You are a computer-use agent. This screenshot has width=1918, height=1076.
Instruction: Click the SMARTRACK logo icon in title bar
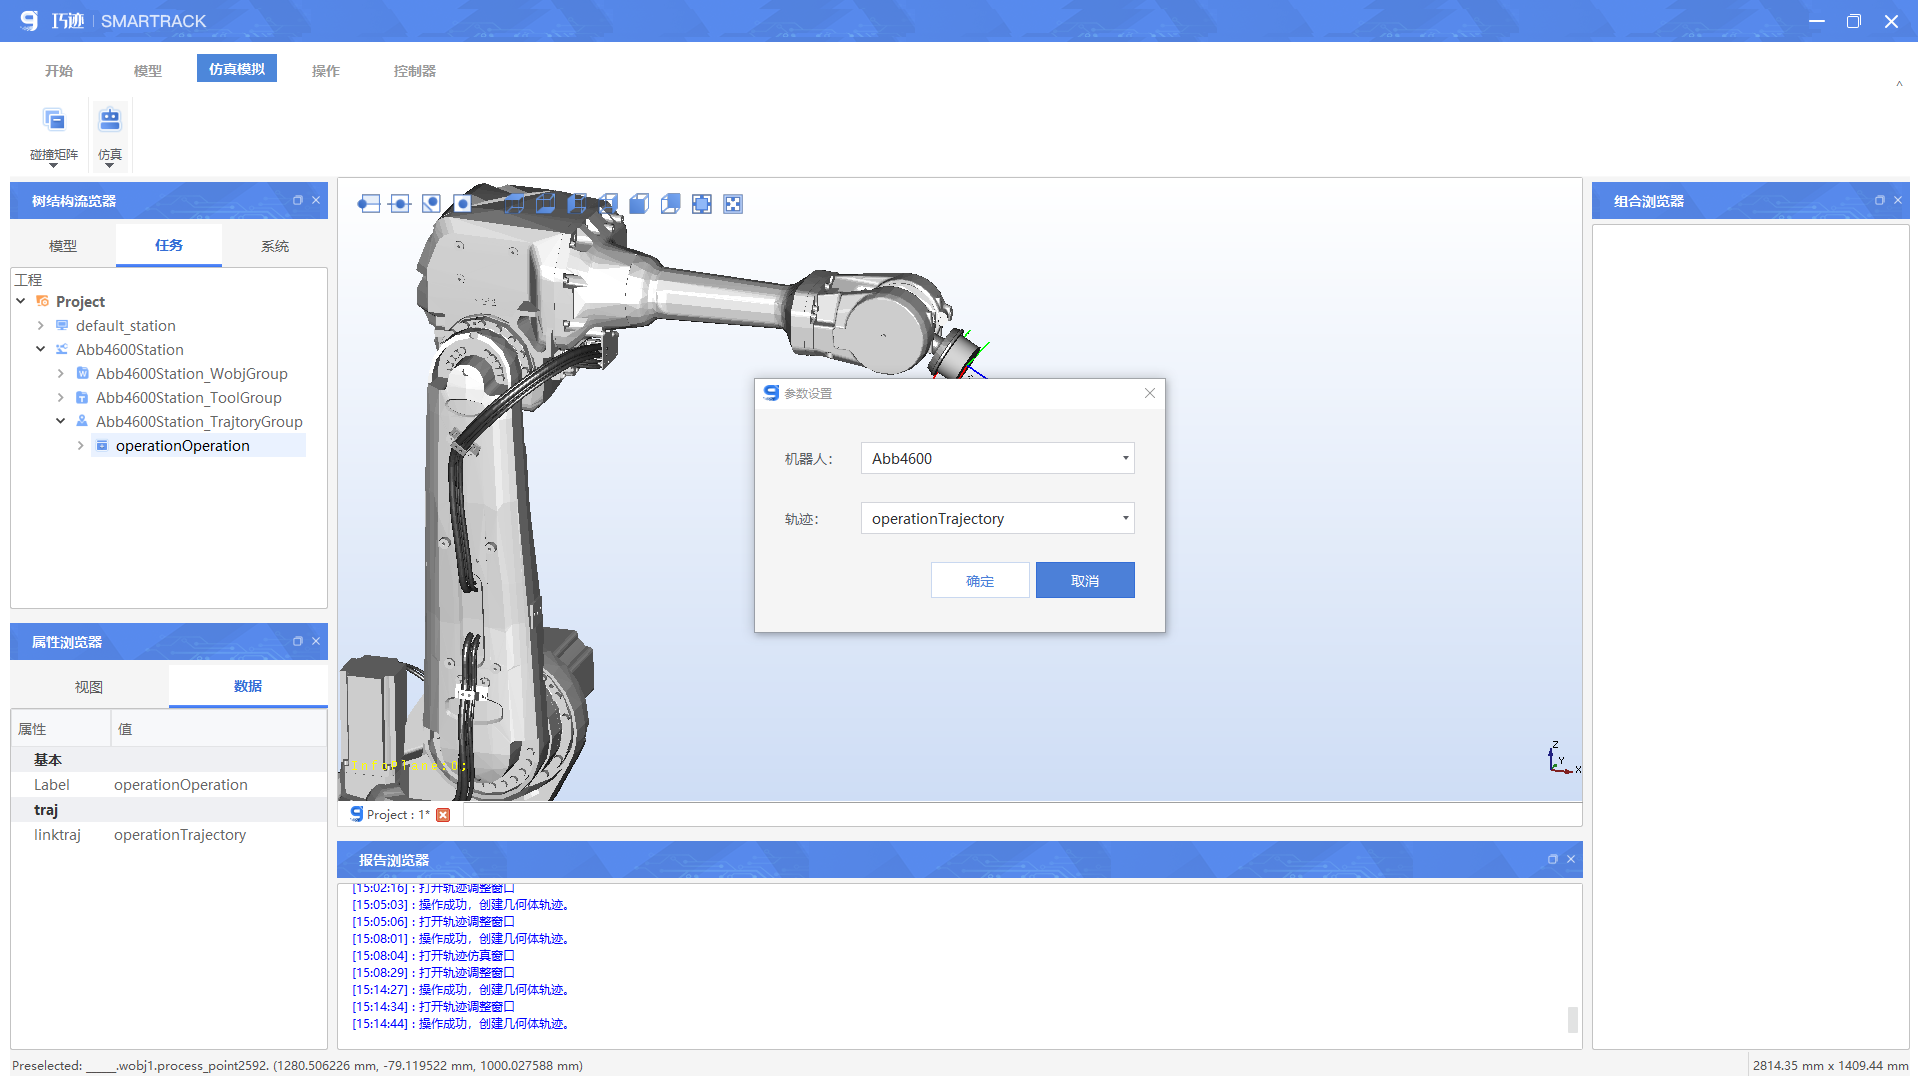pyautogui.click(x=29, y=20)
